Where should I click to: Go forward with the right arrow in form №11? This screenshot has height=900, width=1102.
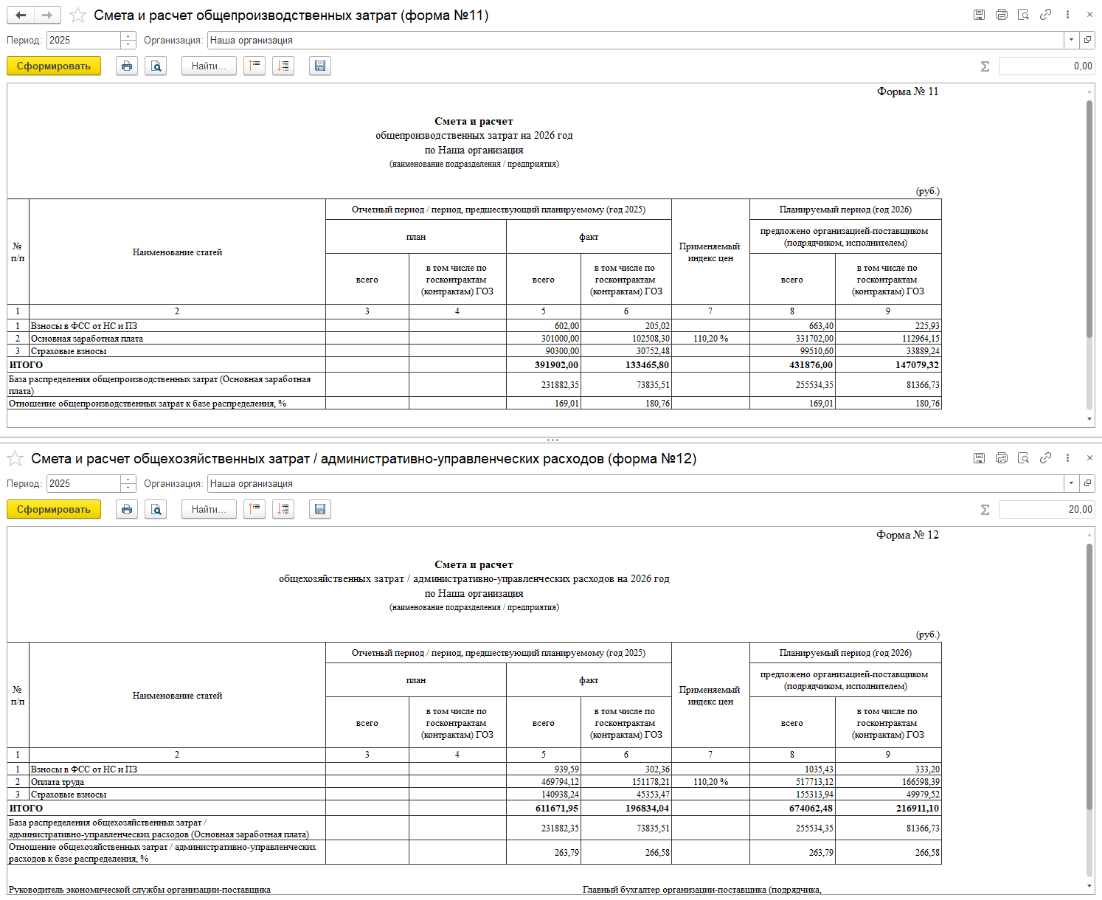[x=47, y=15]
